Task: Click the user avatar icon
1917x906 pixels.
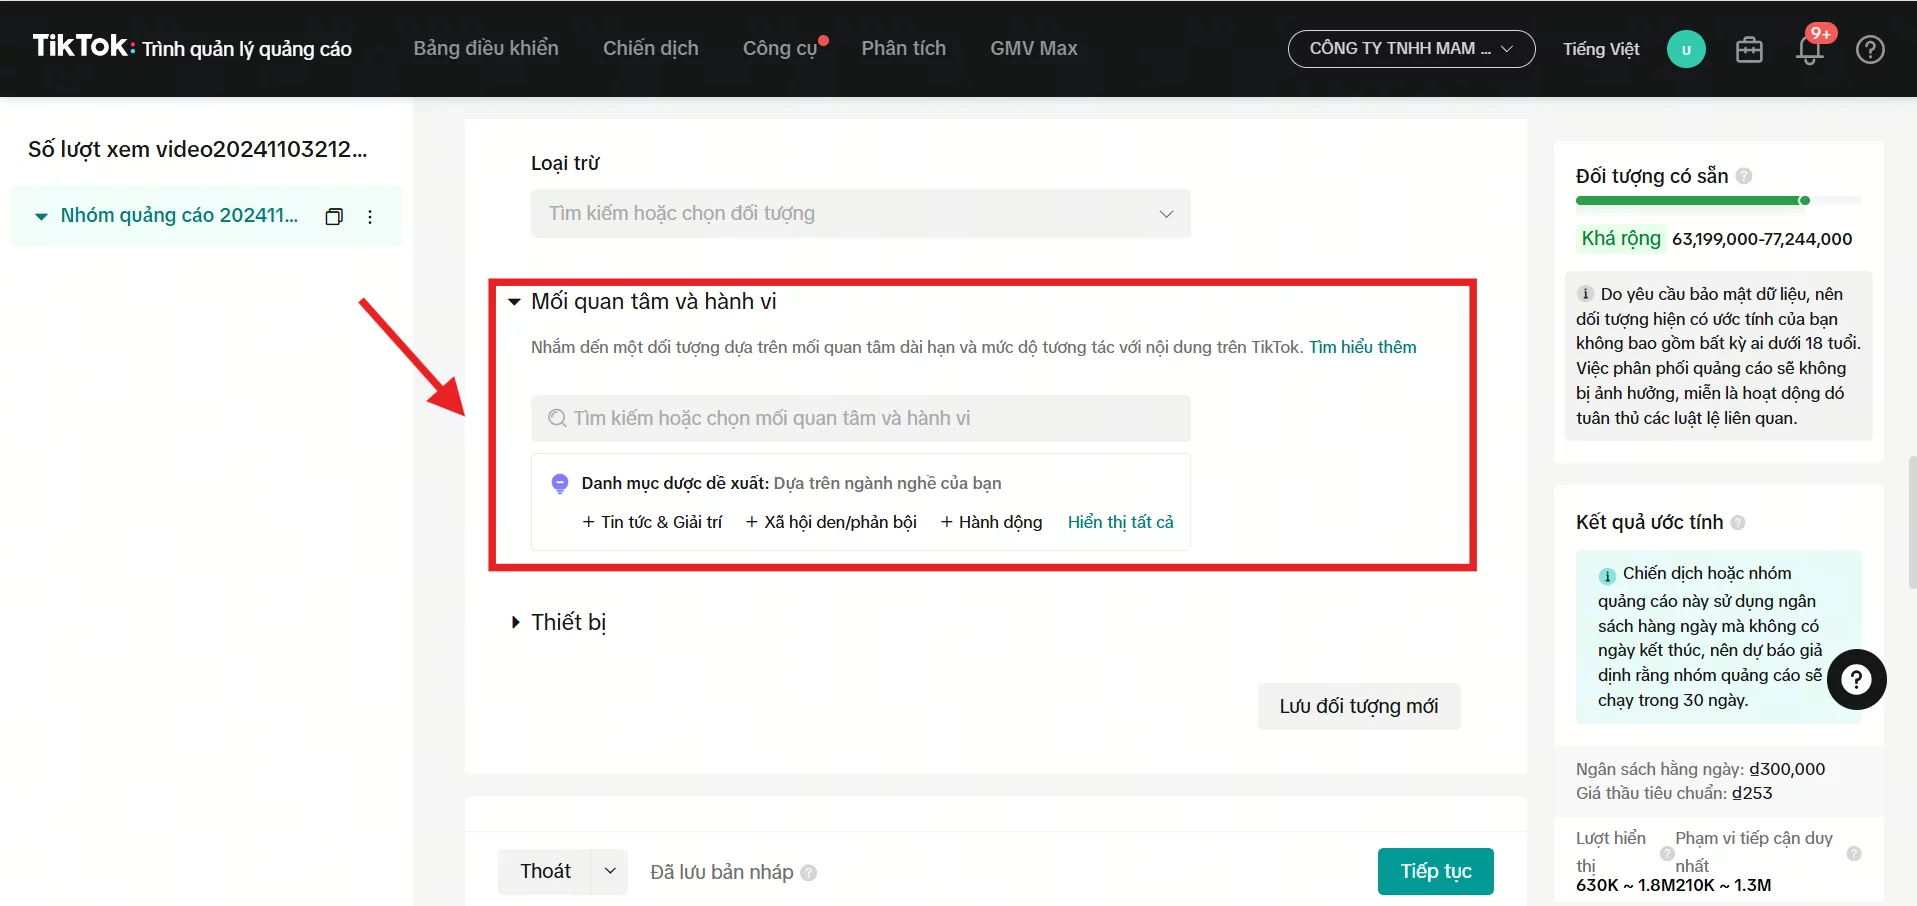Action: 1686,49
